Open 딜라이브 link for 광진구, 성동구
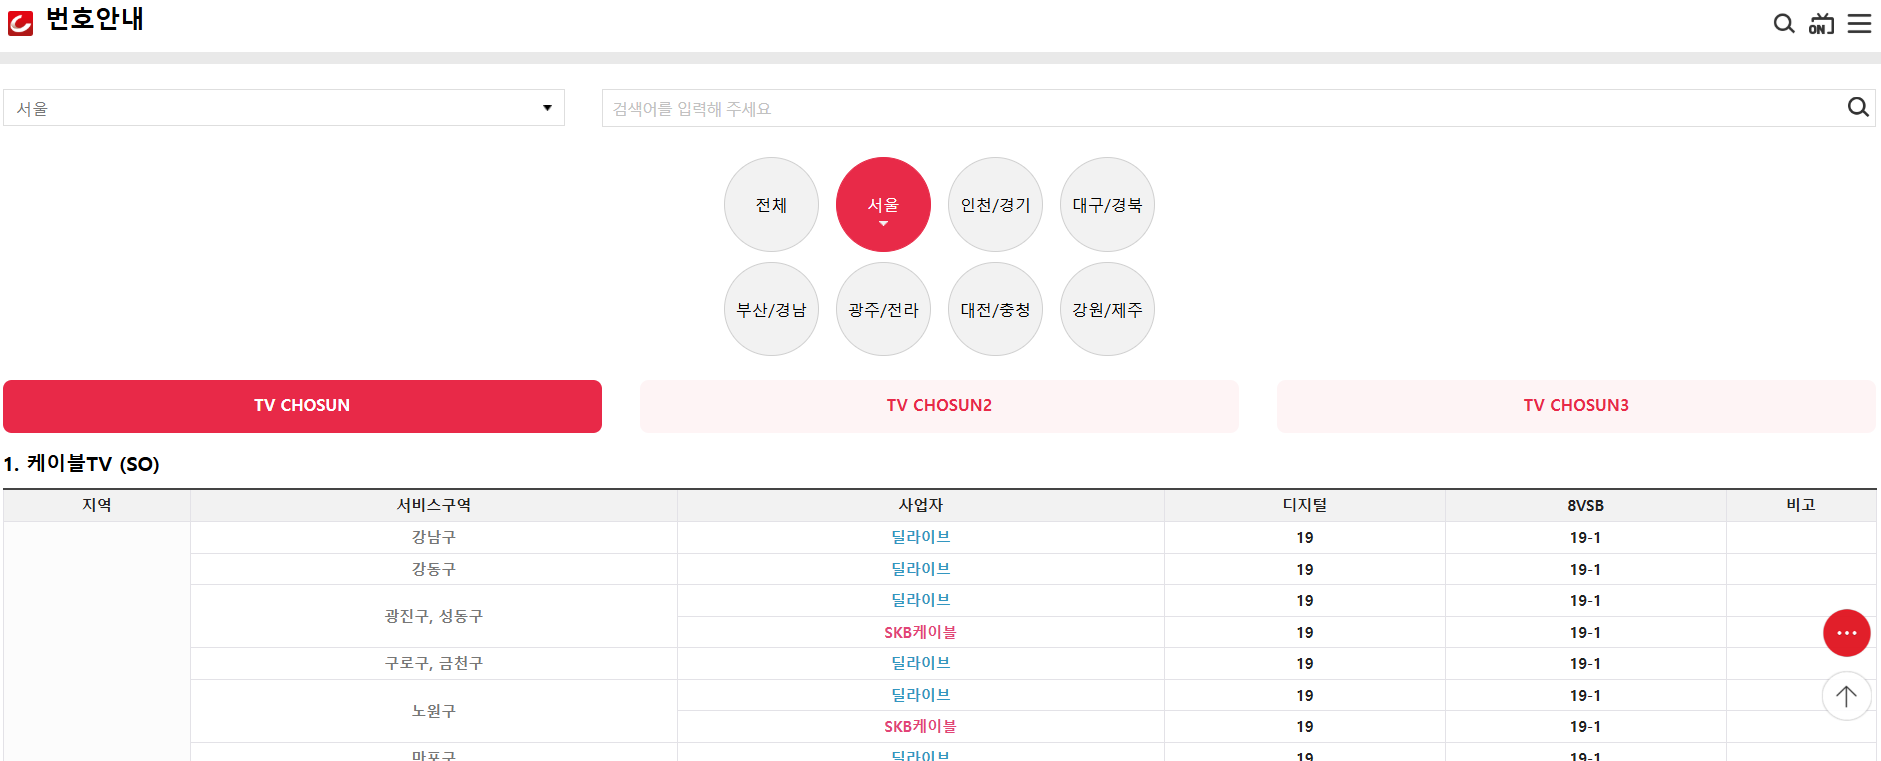 click(x=921, y=600)
